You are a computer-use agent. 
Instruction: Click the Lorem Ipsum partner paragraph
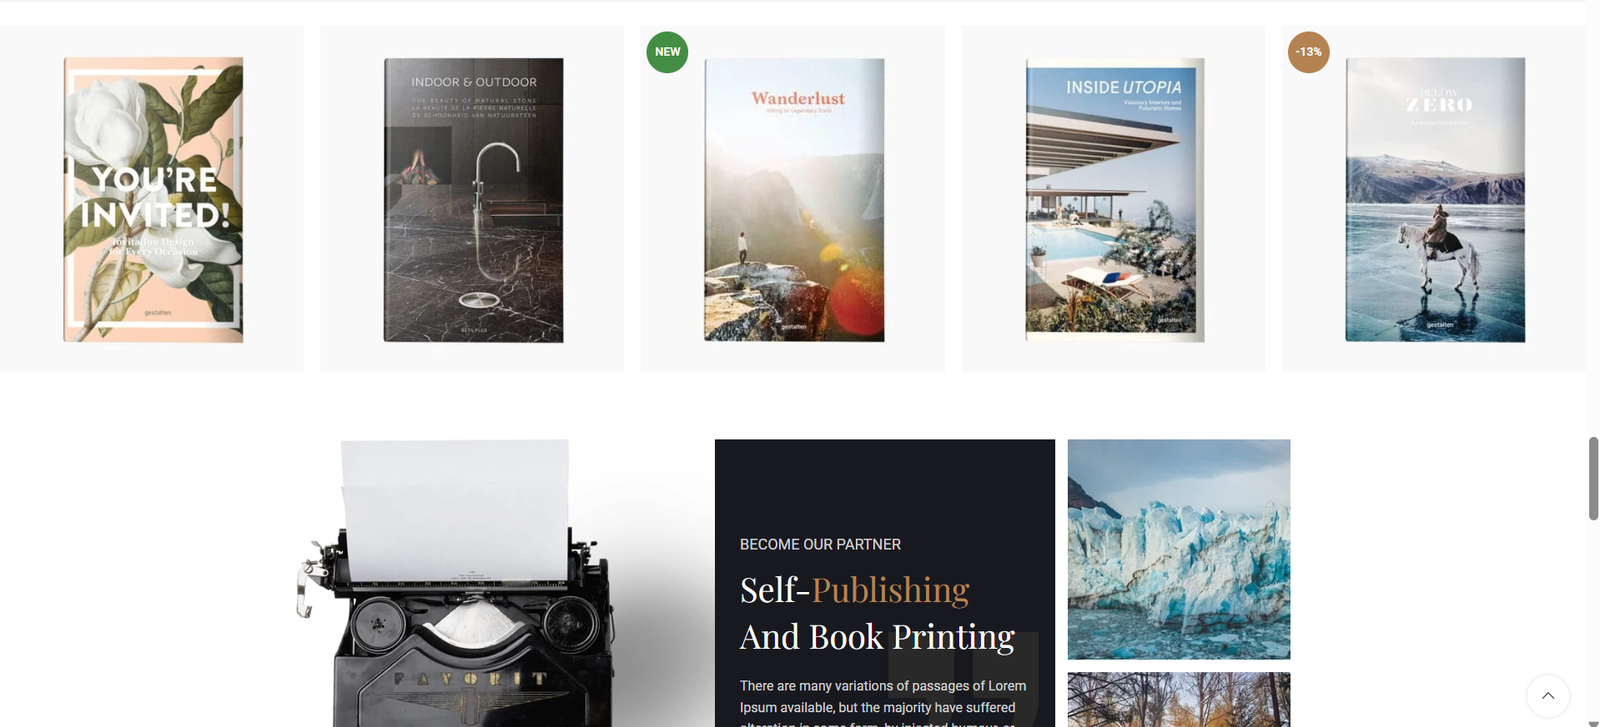click(883, 702)
